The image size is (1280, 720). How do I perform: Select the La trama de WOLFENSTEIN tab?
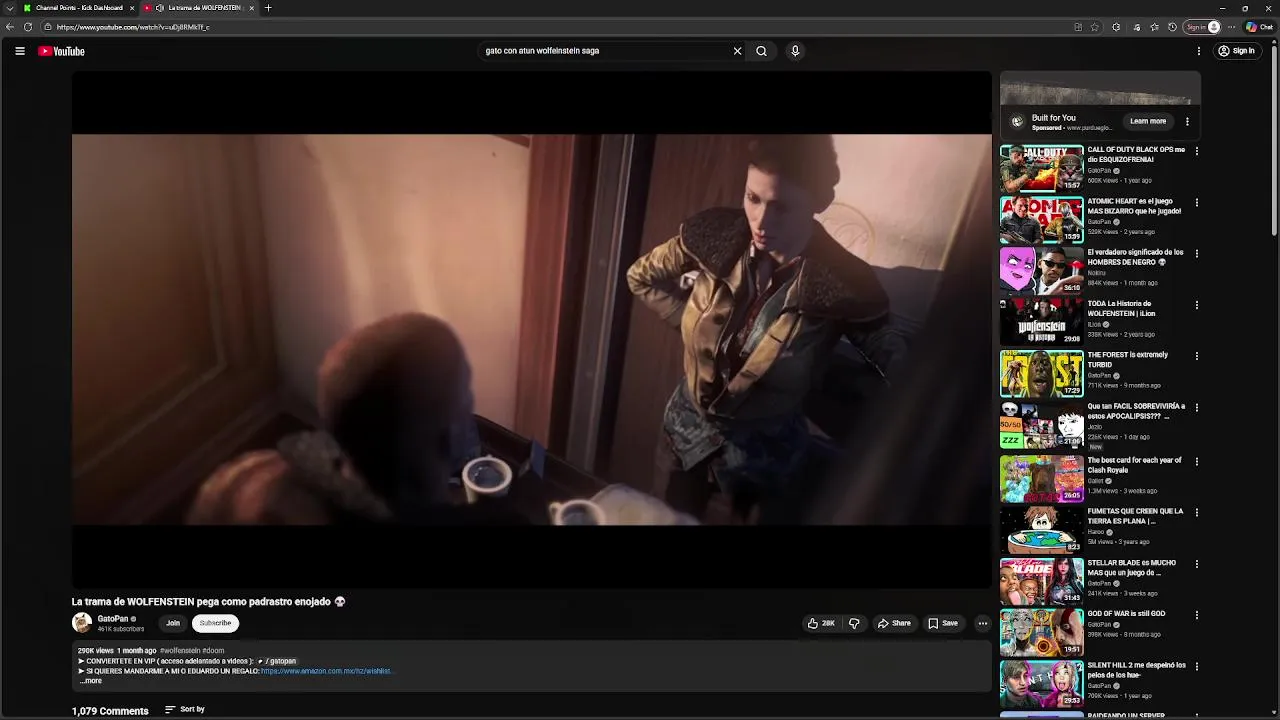click(199, 8)
